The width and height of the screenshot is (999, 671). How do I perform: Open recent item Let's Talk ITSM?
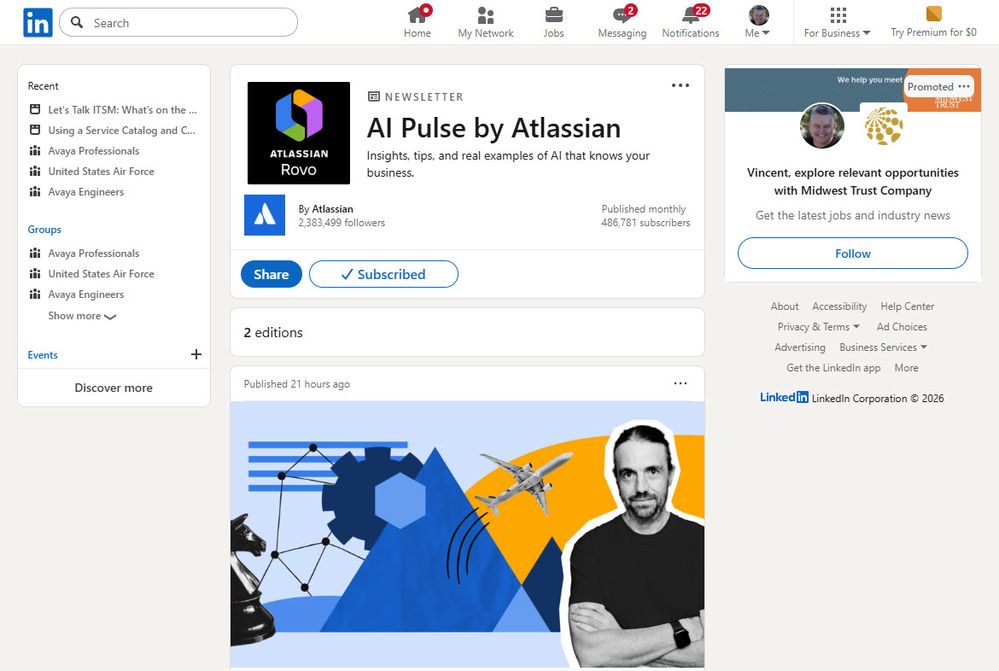coord(113,110)
